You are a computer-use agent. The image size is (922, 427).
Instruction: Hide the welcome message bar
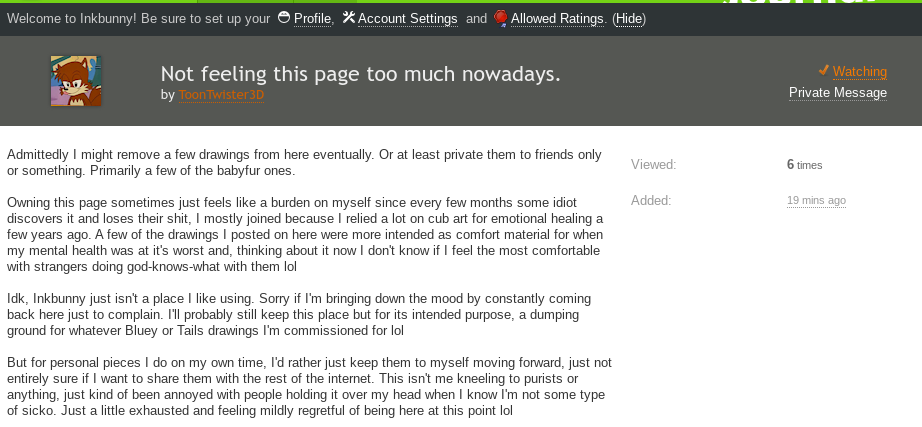tap(629, 19)
